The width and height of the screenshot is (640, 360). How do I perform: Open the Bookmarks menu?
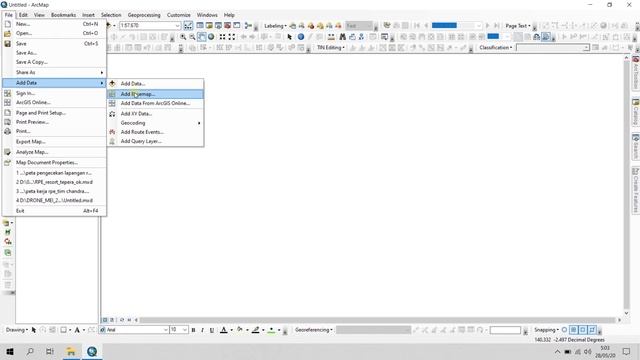click(63, 15)
